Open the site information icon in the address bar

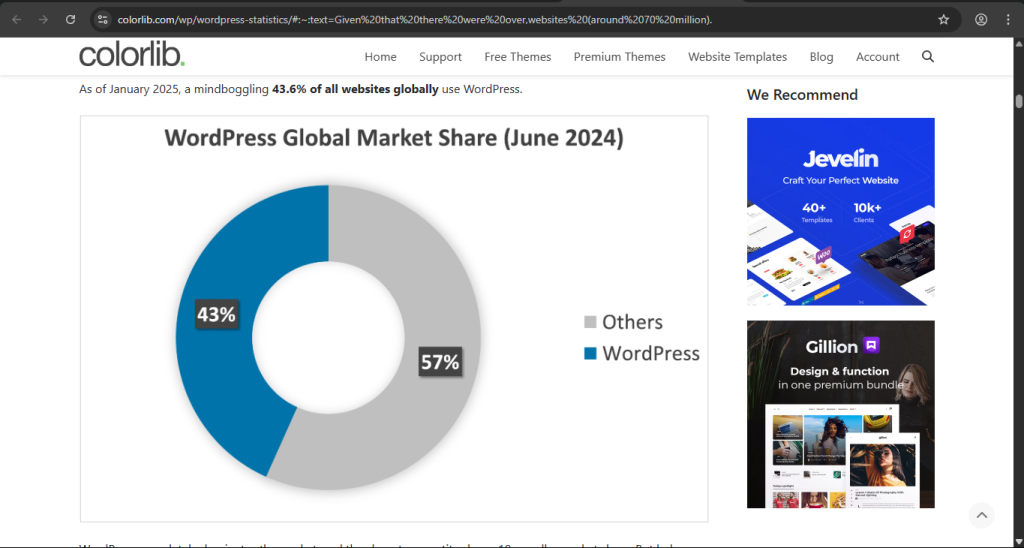coord(103,20)
